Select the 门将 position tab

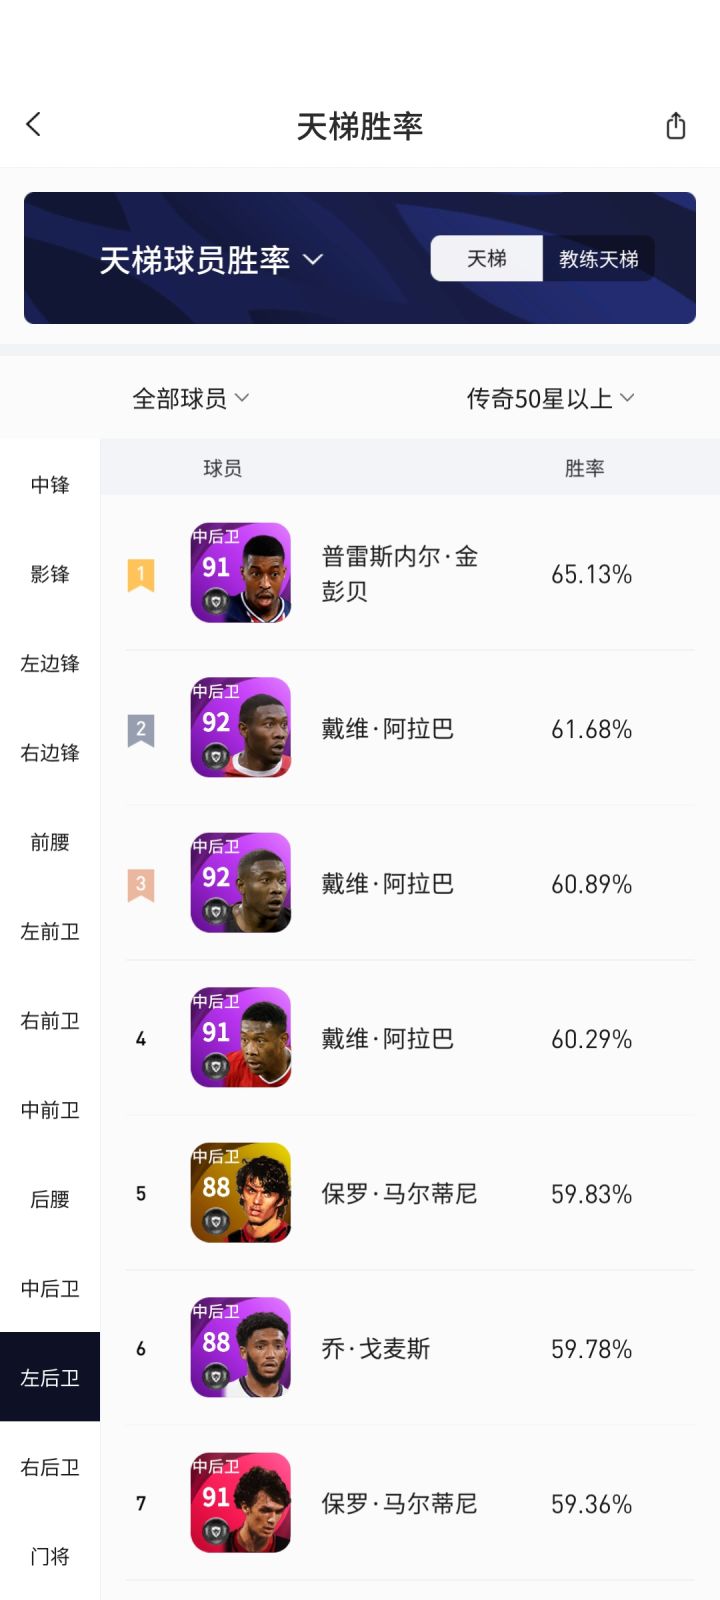pyautogui.click(x=50, y=1556)
